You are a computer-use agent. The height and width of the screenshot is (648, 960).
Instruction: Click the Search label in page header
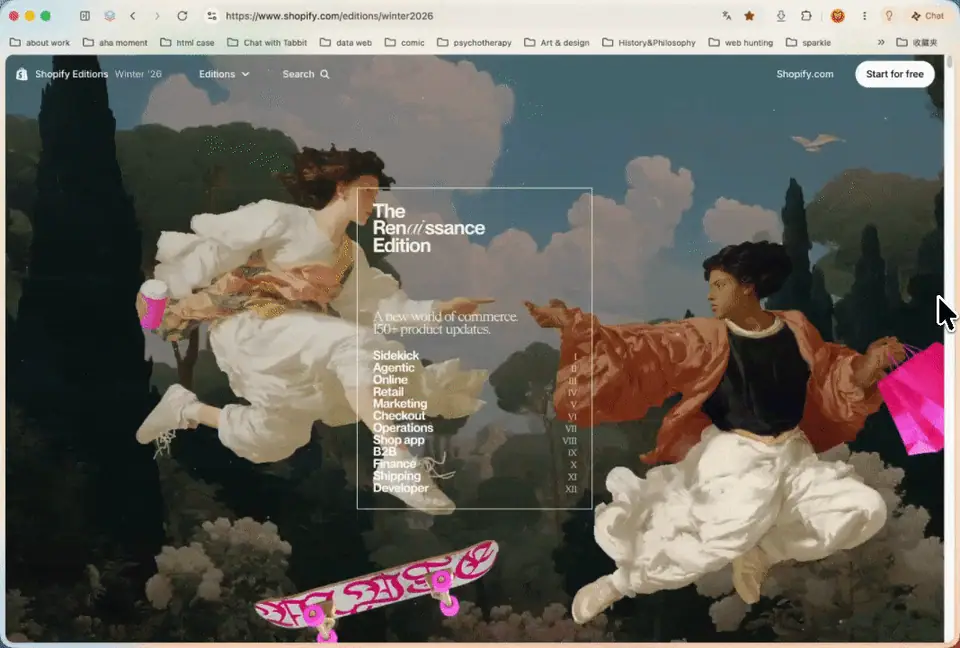point(298,74)
